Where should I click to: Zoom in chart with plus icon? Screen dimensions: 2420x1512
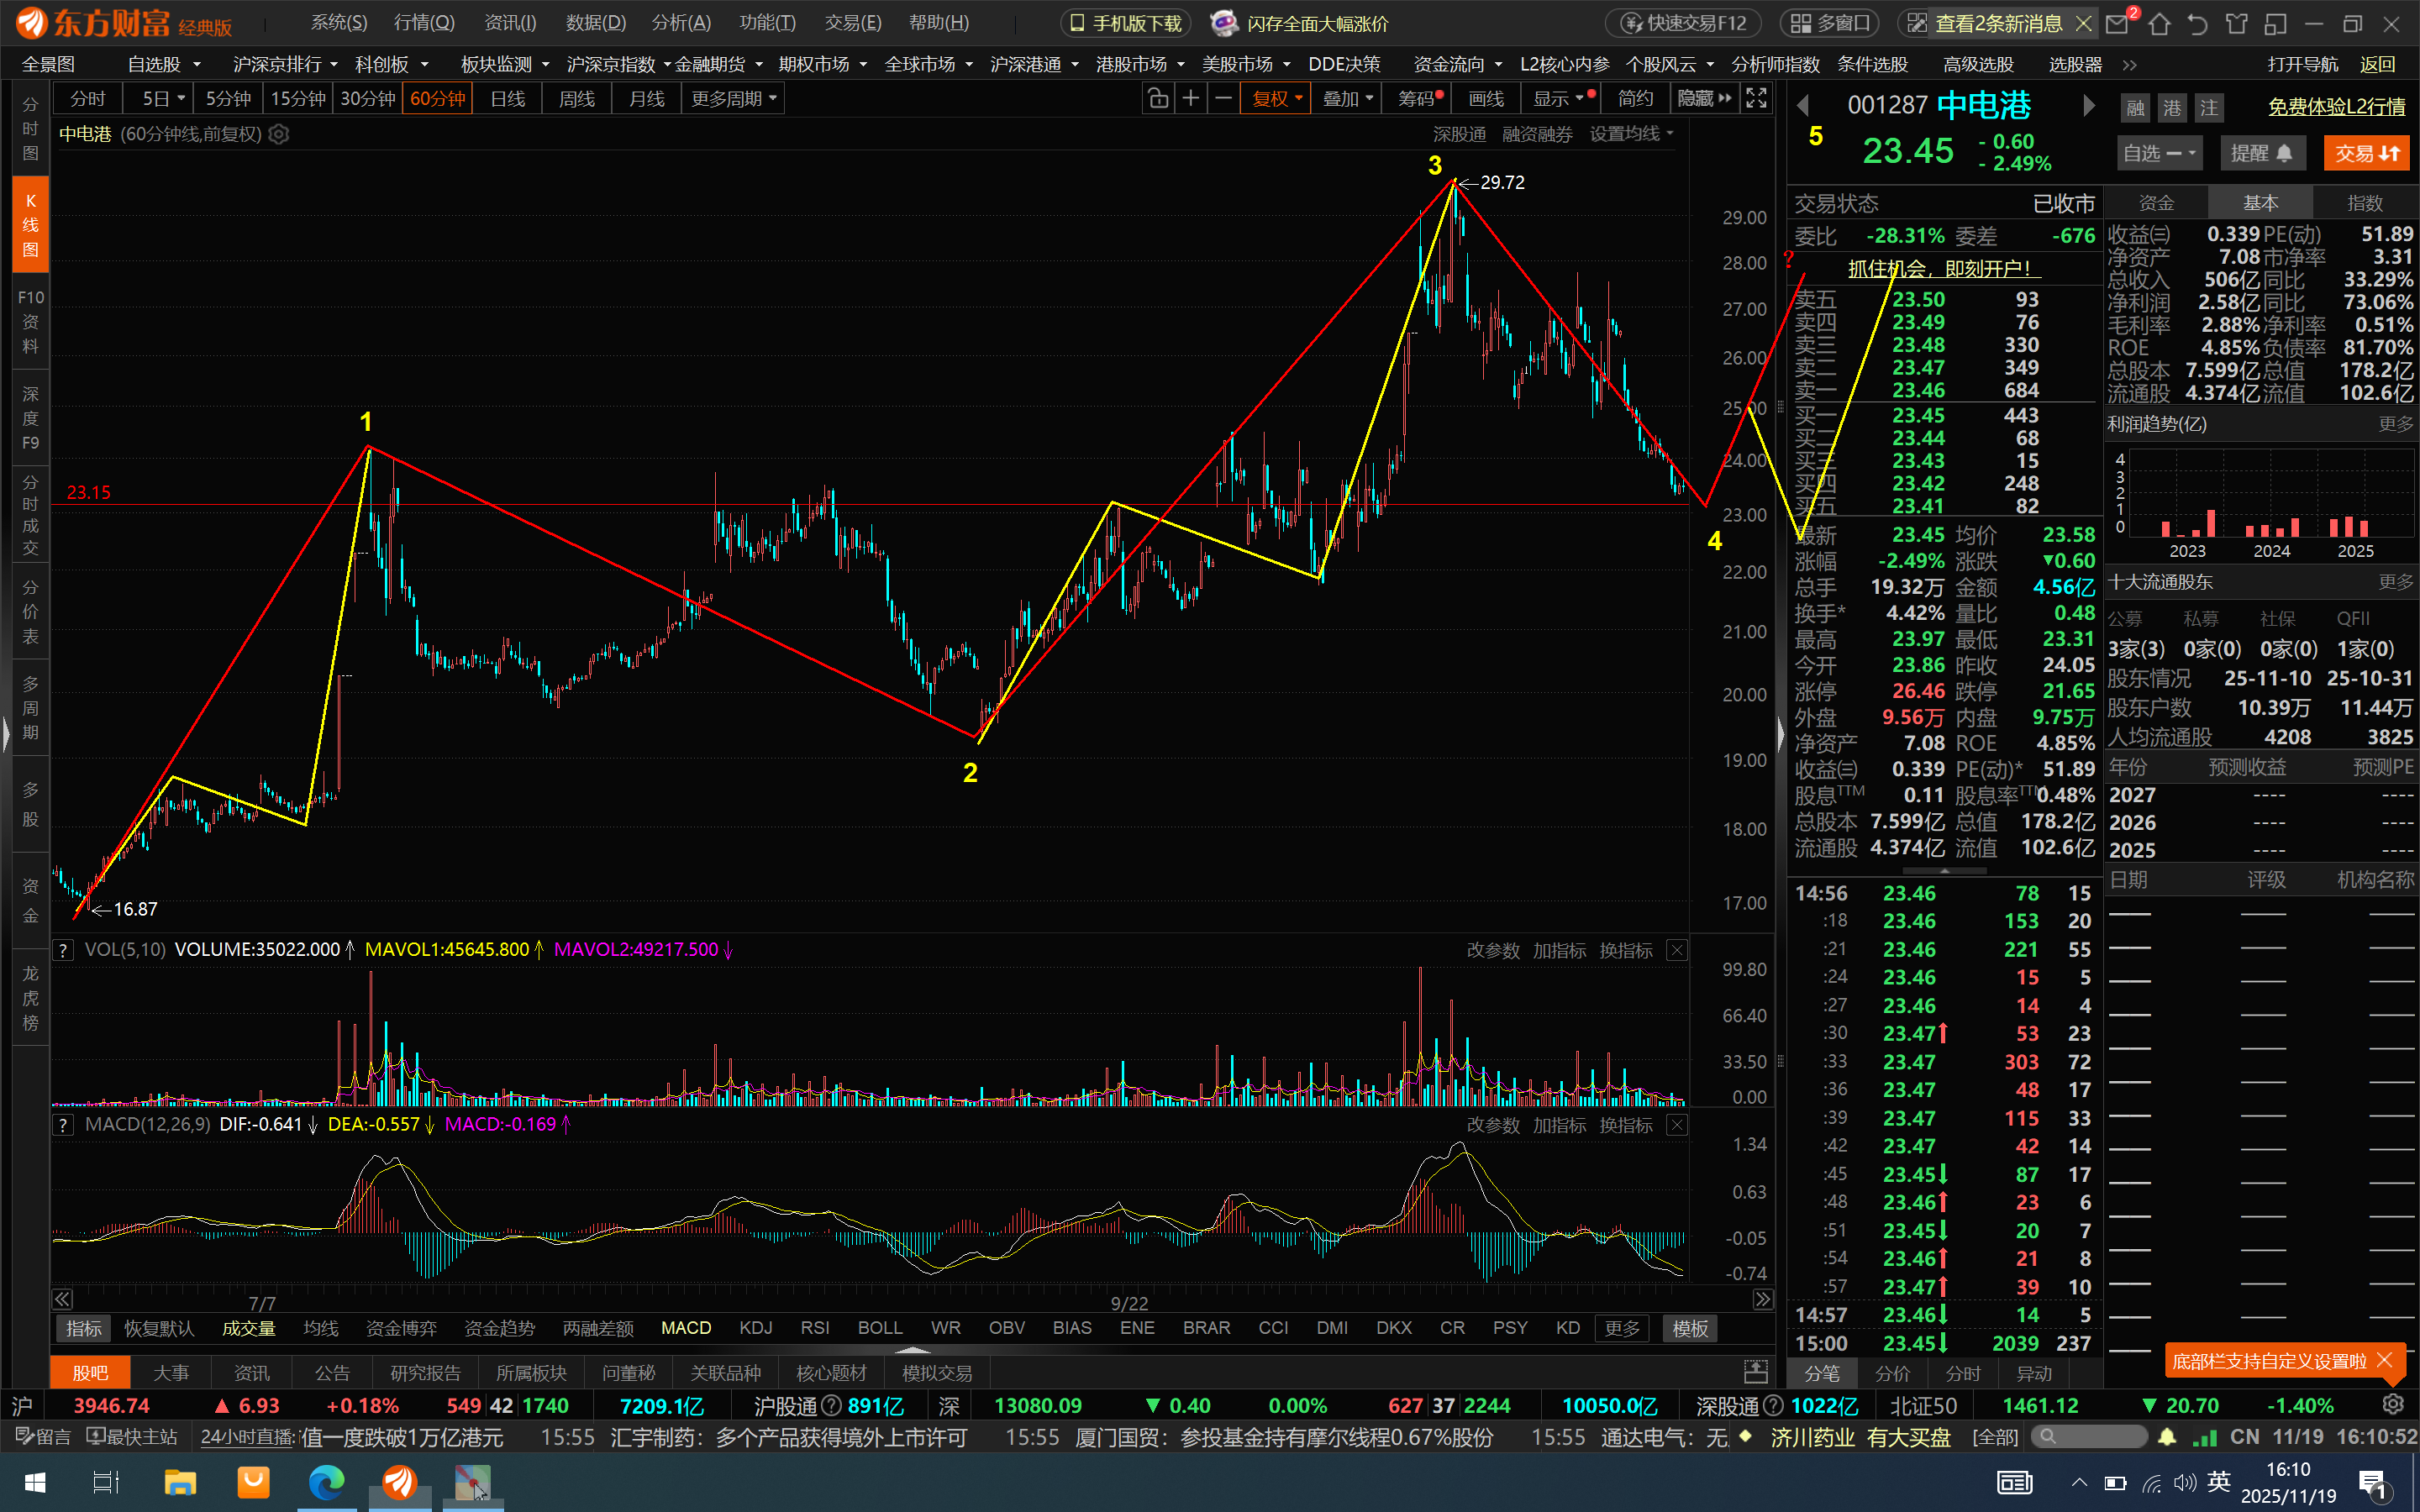click(1190, 98)
